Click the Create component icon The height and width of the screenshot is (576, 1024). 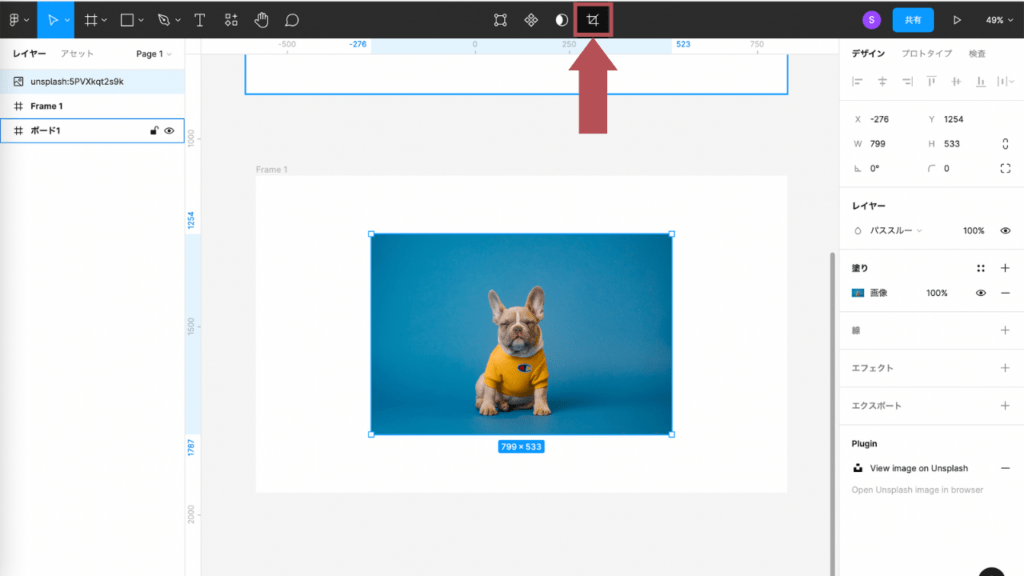531,20
